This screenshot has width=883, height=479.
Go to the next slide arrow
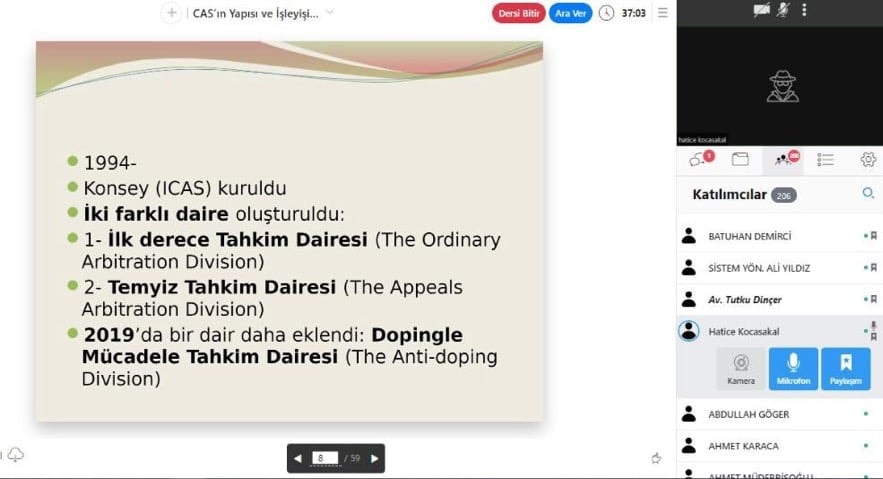[x=374, y=459]
